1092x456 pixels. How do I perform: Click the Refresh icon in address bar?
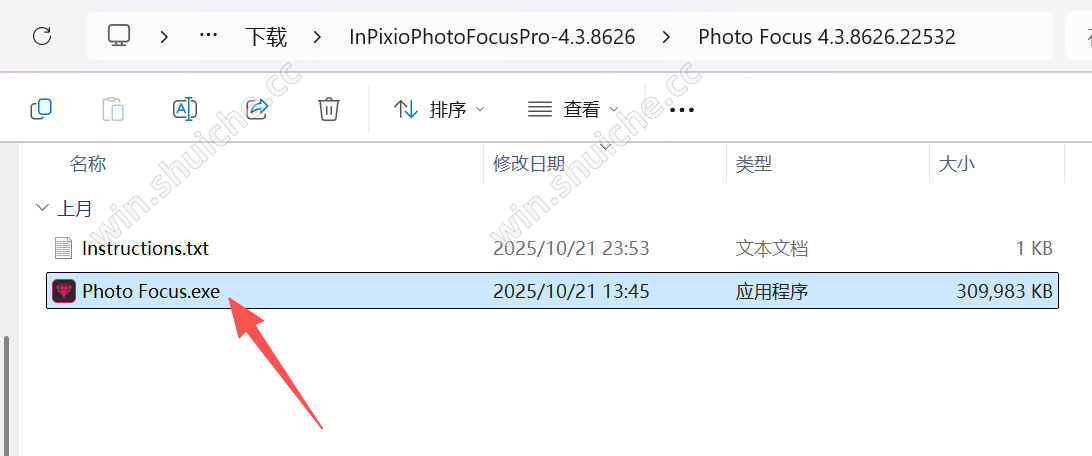(x=42, y=36)
